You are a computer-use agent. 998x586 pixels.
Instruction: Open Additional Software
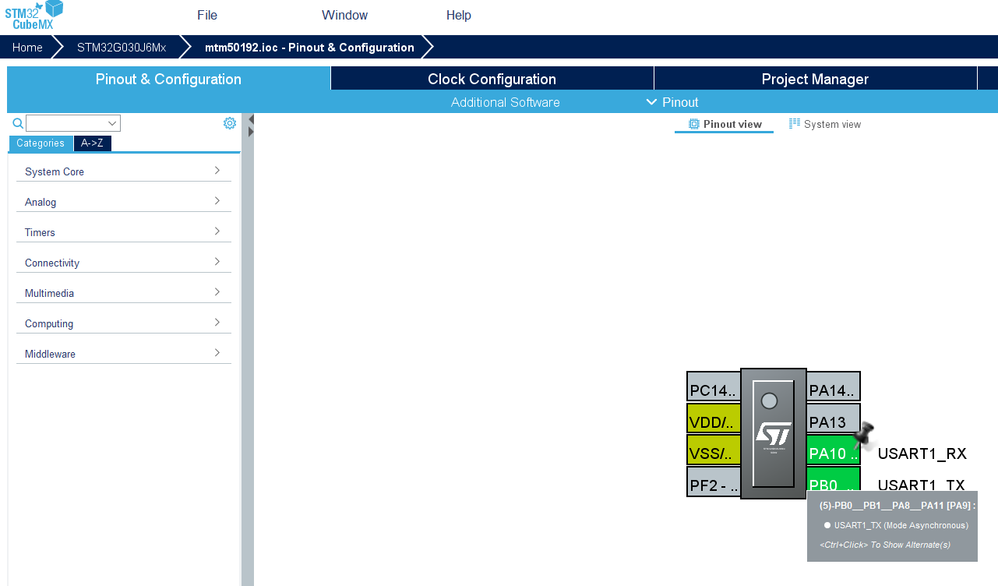[x=505, y=102]
